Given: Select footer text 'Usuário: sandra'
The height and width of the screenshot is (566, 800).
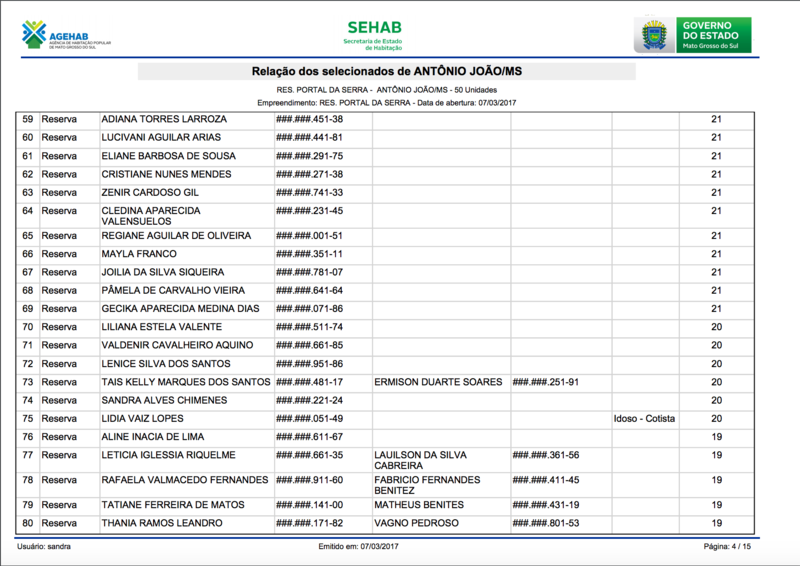Looking at the screenshot, I should [x=44, y=547].
